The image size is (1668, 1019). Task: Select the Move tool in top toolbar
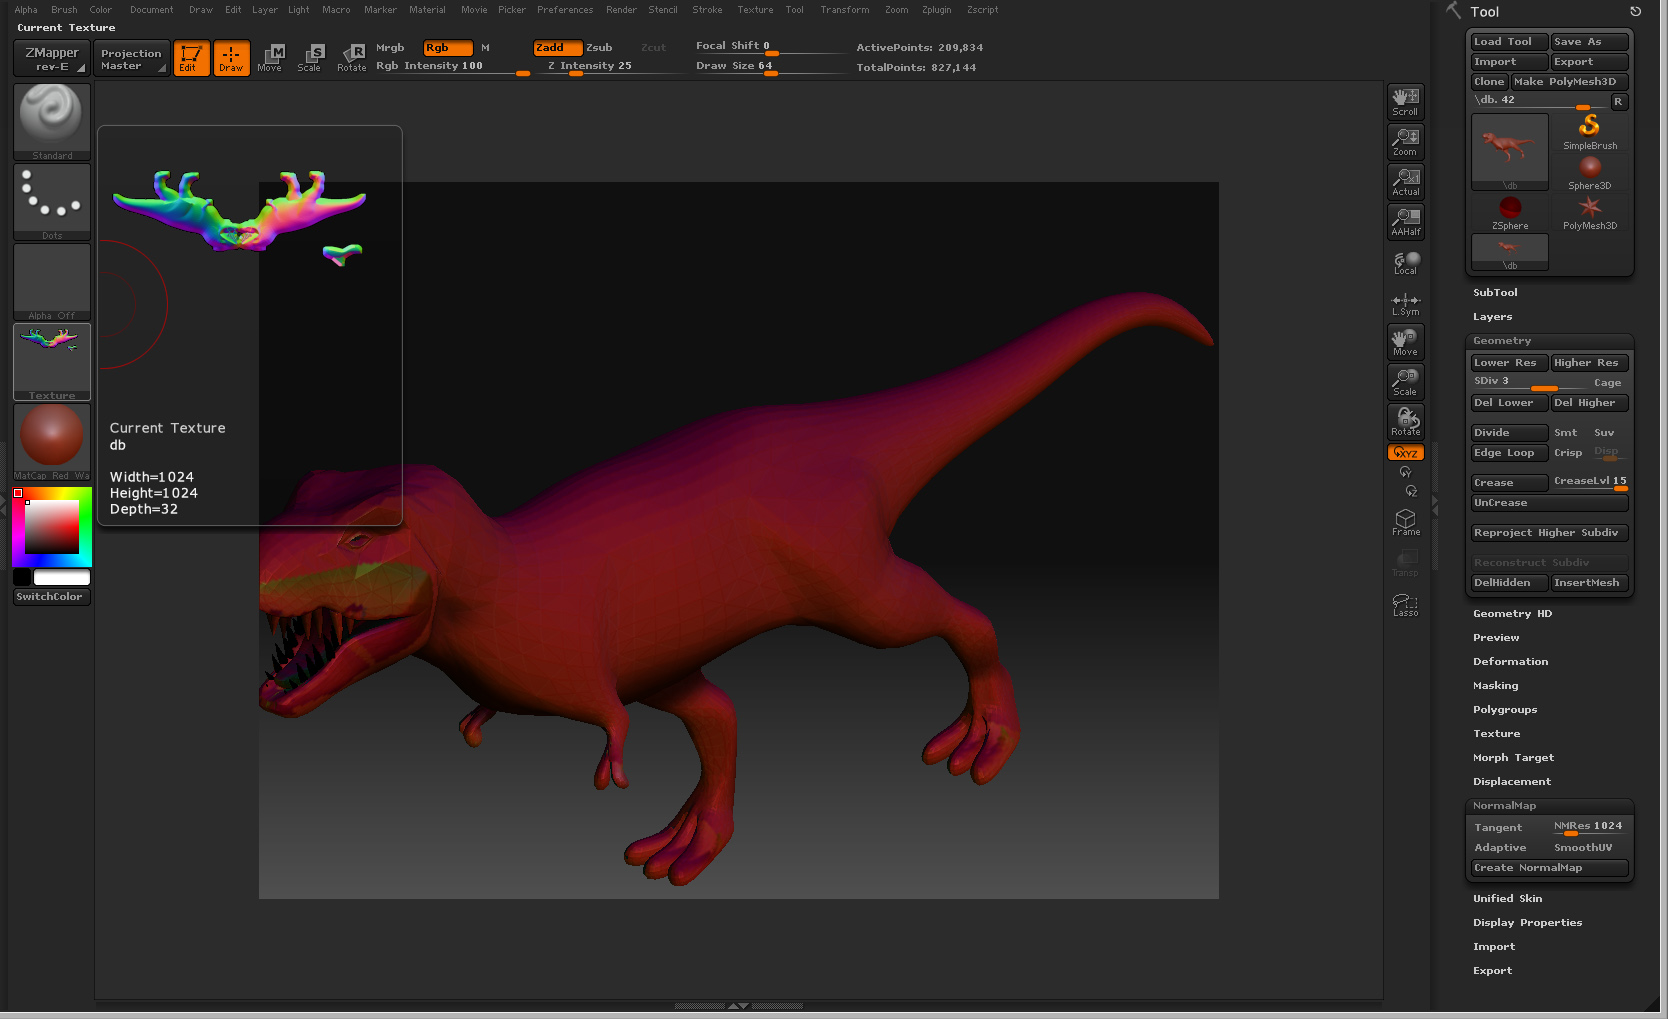click(270, 58)
